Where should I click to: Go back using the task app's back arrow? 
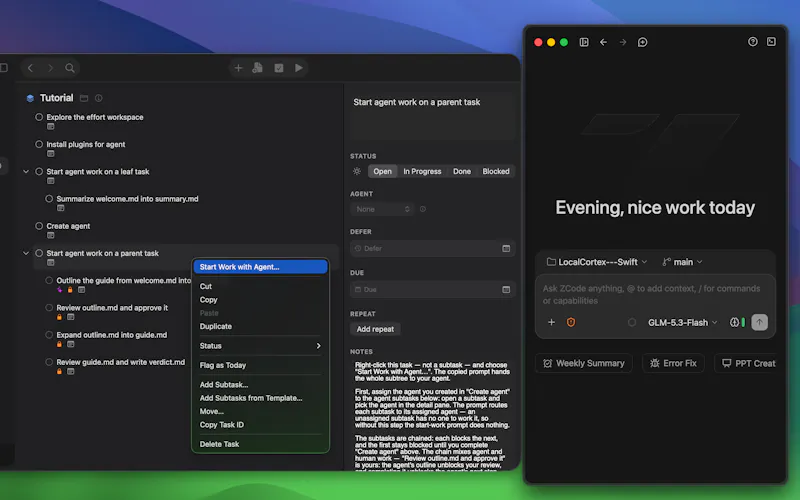[31, 68]
